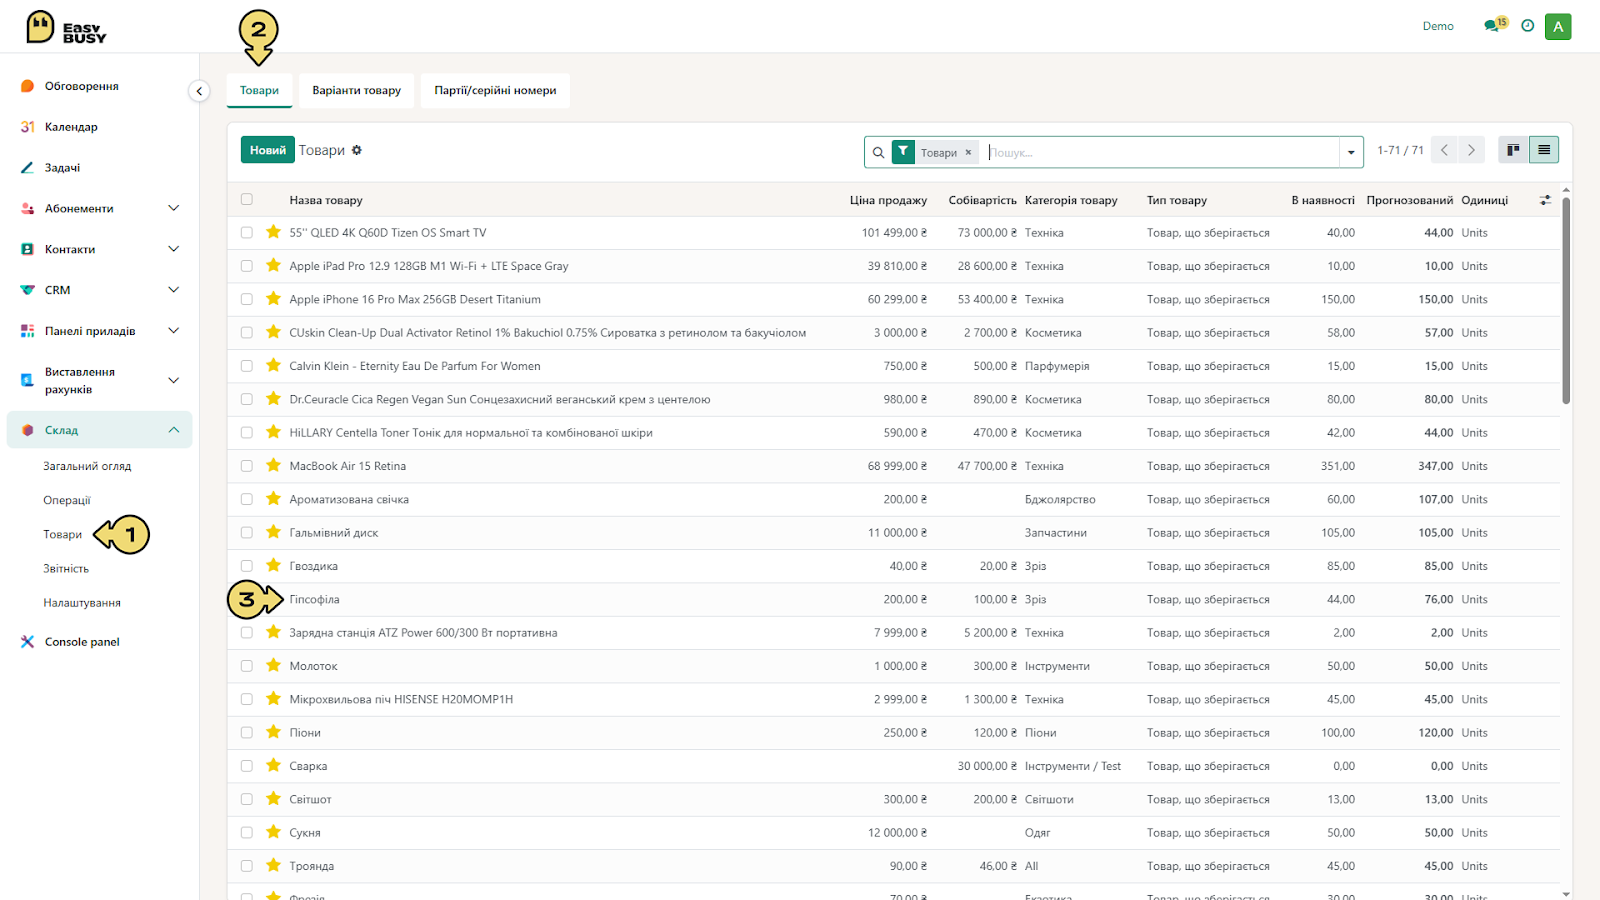This screenshot has height=900, width=1600.
Task: Check the Ароматизована свічка row
Action: coord(247,499)
